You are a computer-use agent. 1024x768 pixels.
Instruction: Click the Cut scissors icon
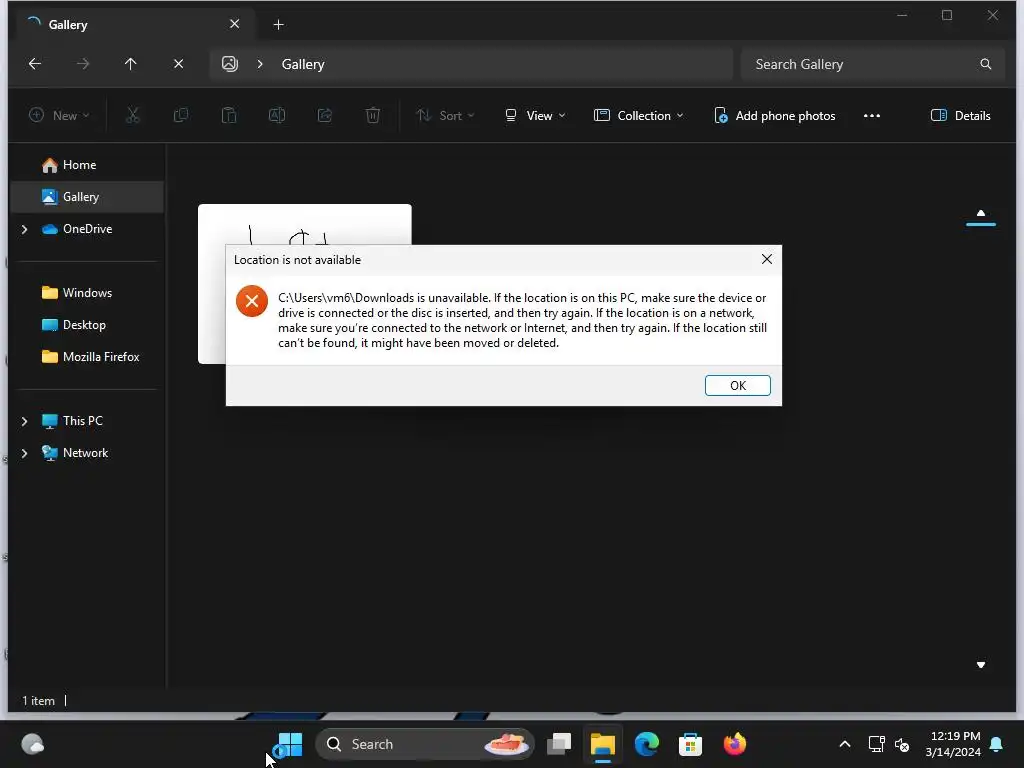pyautogui.click(x=133, y=116)
